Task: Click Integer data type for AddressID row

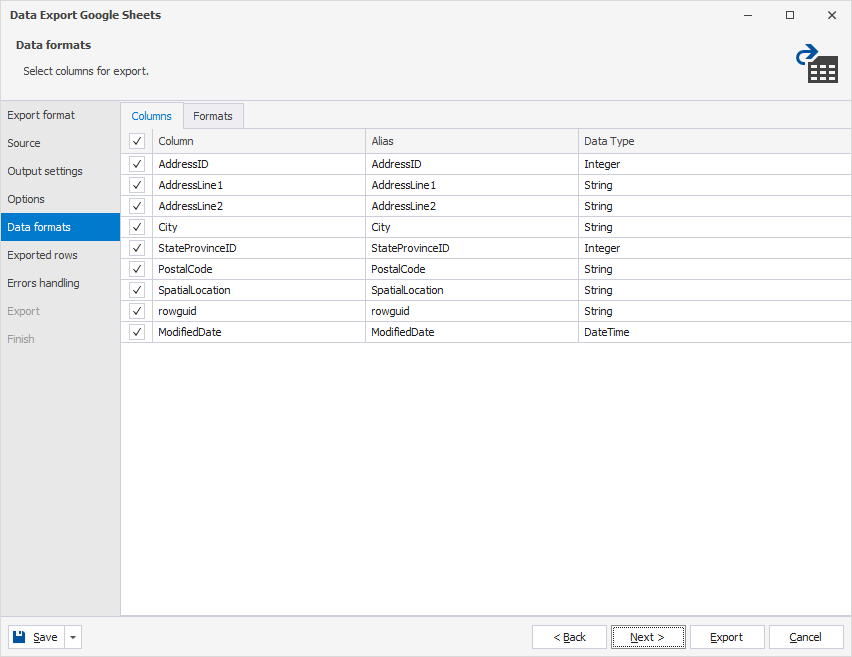Action: pyautogui.click(x=715, y=164)
